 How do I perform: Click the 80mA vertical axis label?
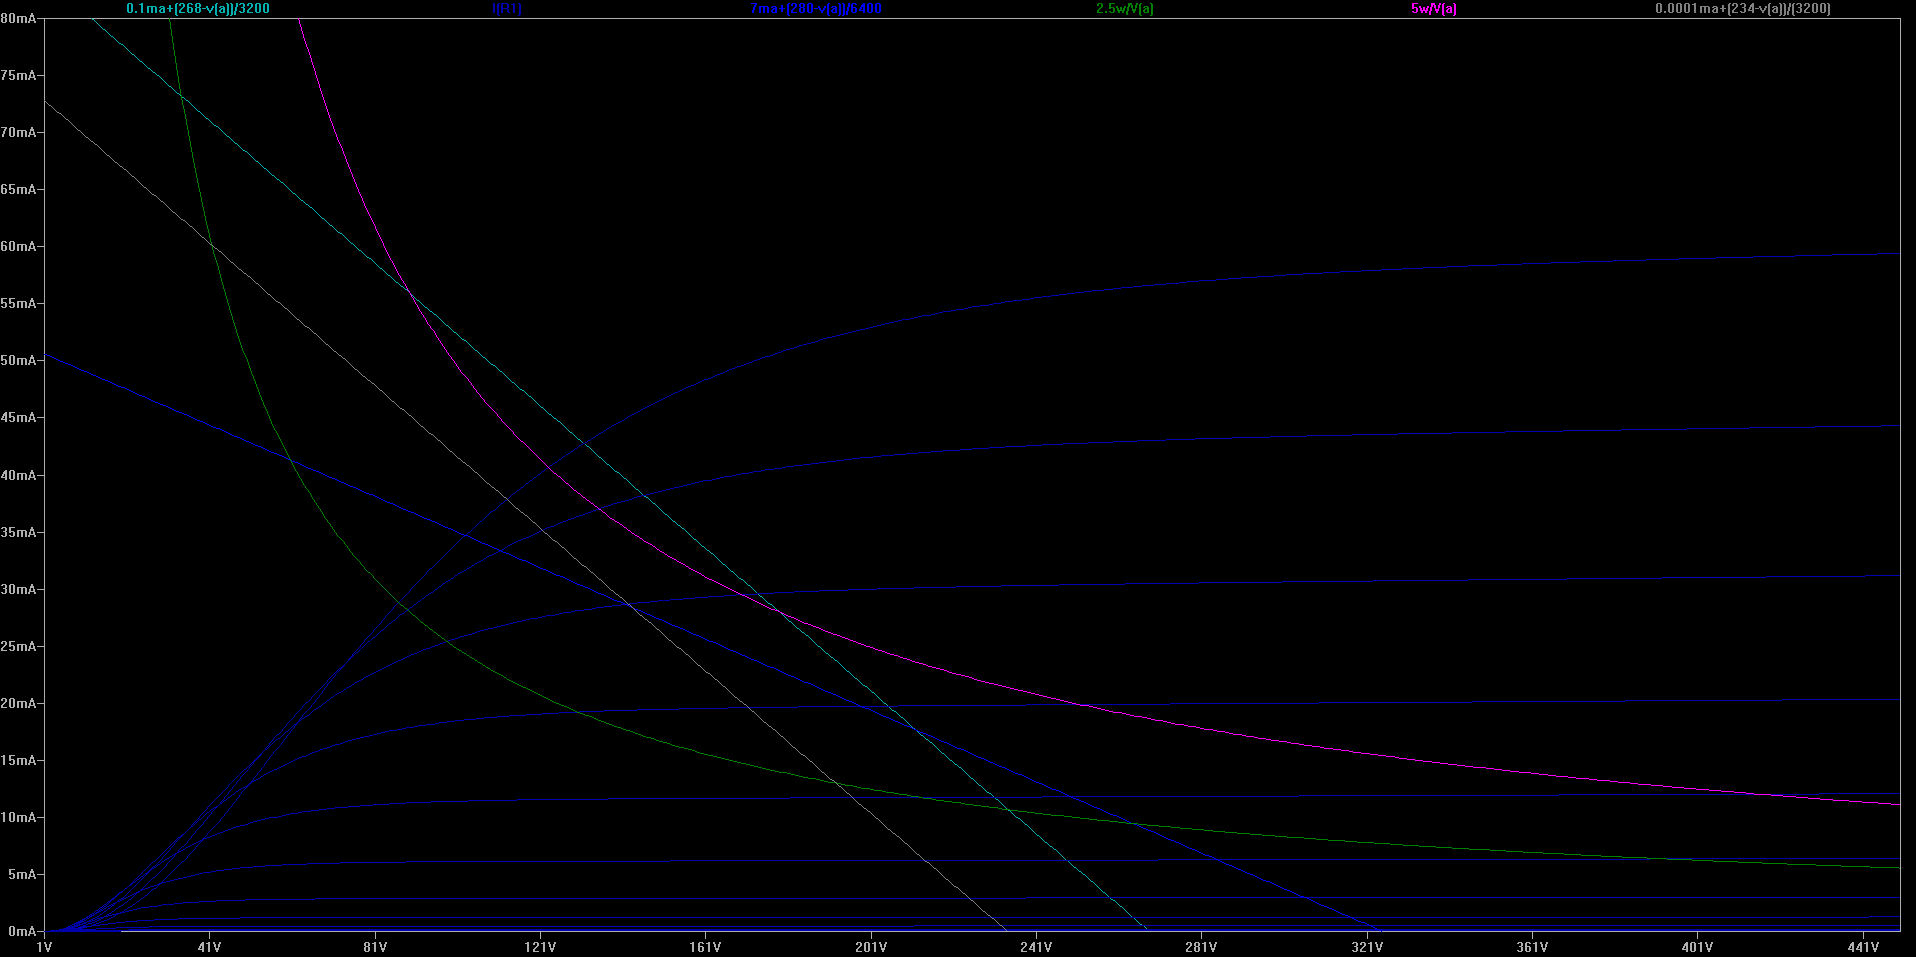(x=19, y=18)
